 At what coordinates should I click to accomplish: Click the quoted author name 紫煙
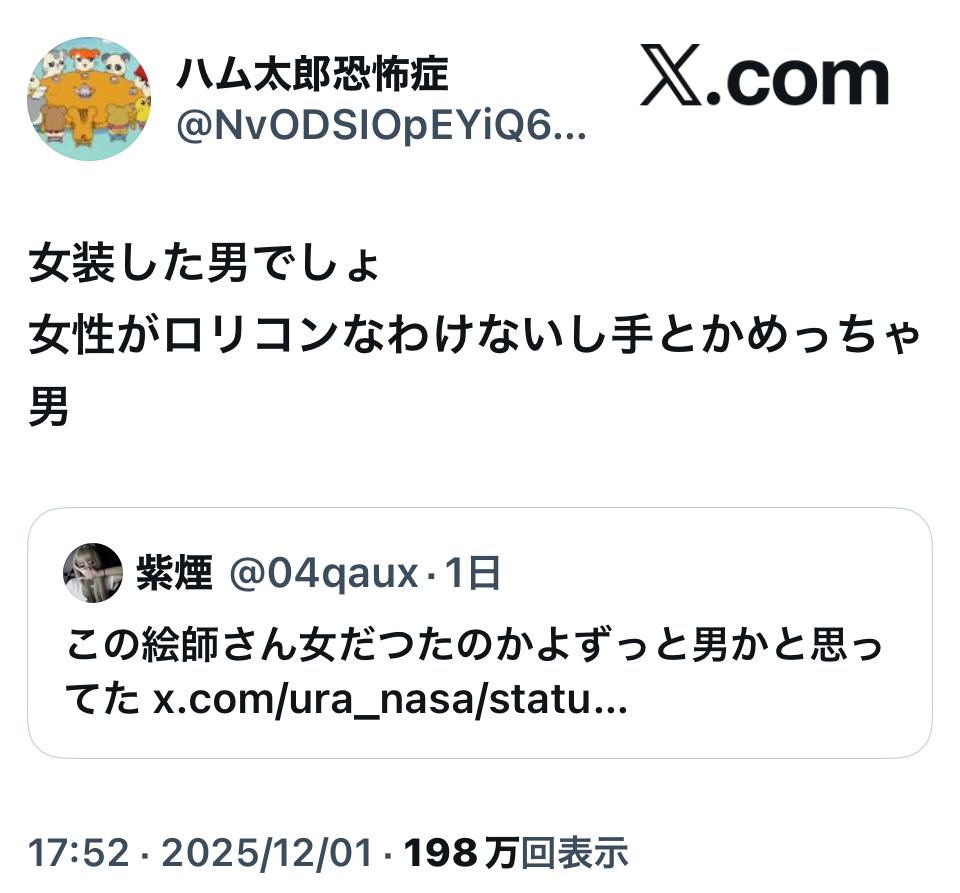tap(174, 573)
